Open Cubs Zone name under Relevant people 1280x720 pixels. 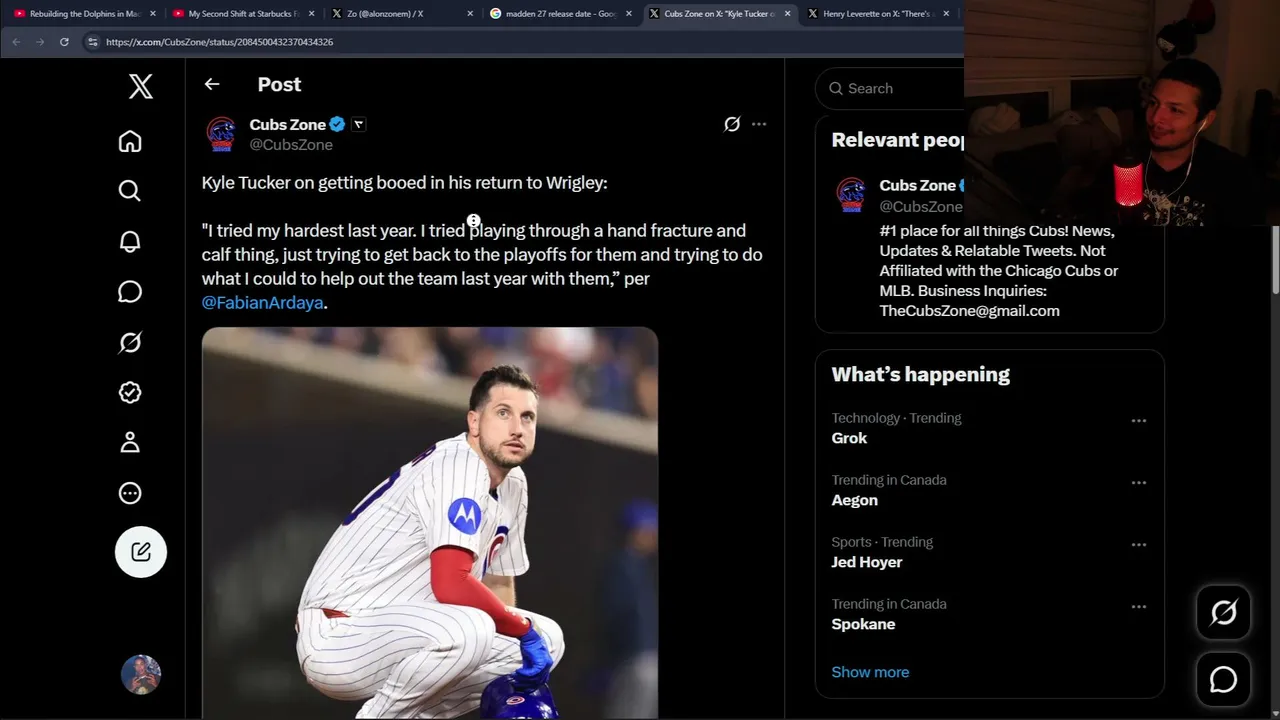pos(918,185)
